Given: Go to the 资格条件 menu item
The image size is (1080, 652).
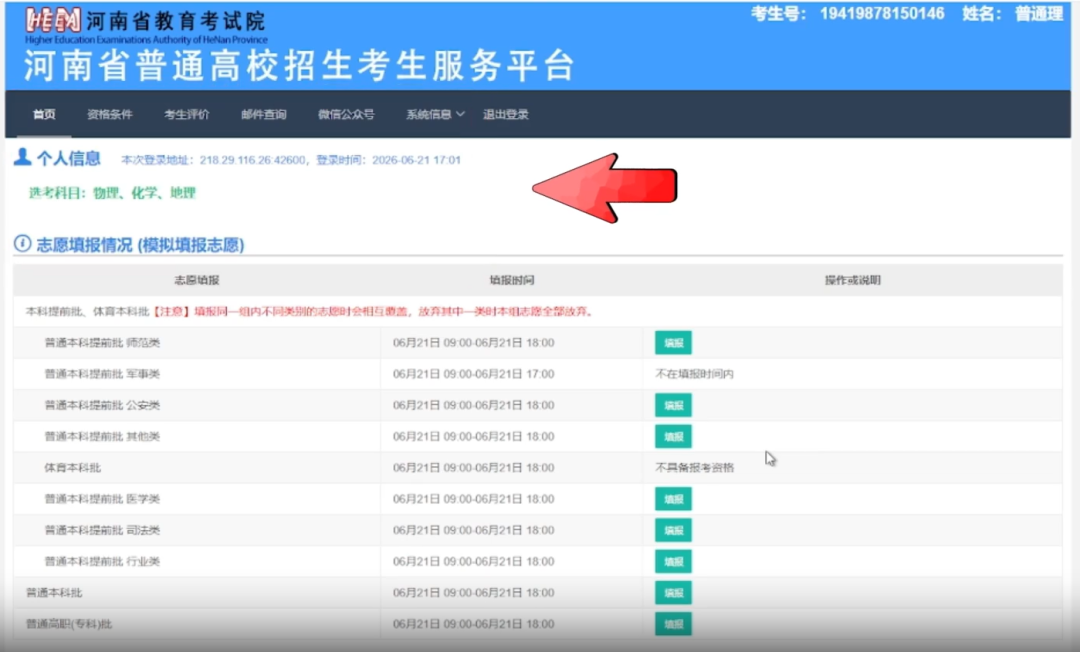Looking at the screenshot, I should pos(110,114).
